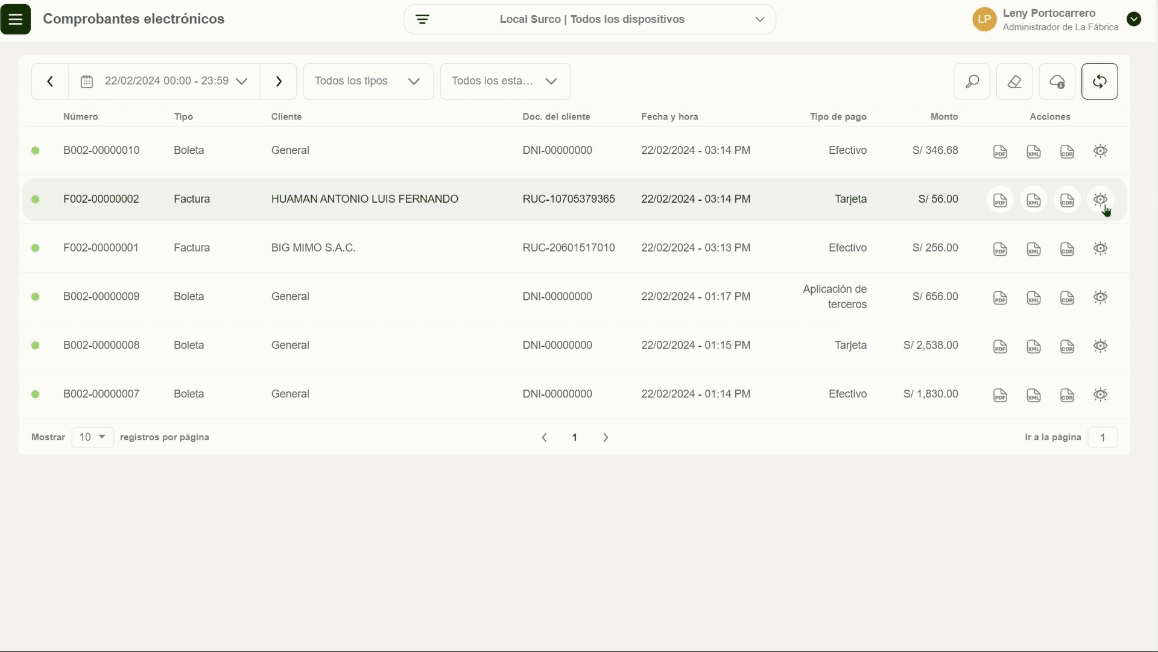Open the records per page 10 dropdown
The width and height of the screenshot is (1158, 652).
[x=92, y=437]
